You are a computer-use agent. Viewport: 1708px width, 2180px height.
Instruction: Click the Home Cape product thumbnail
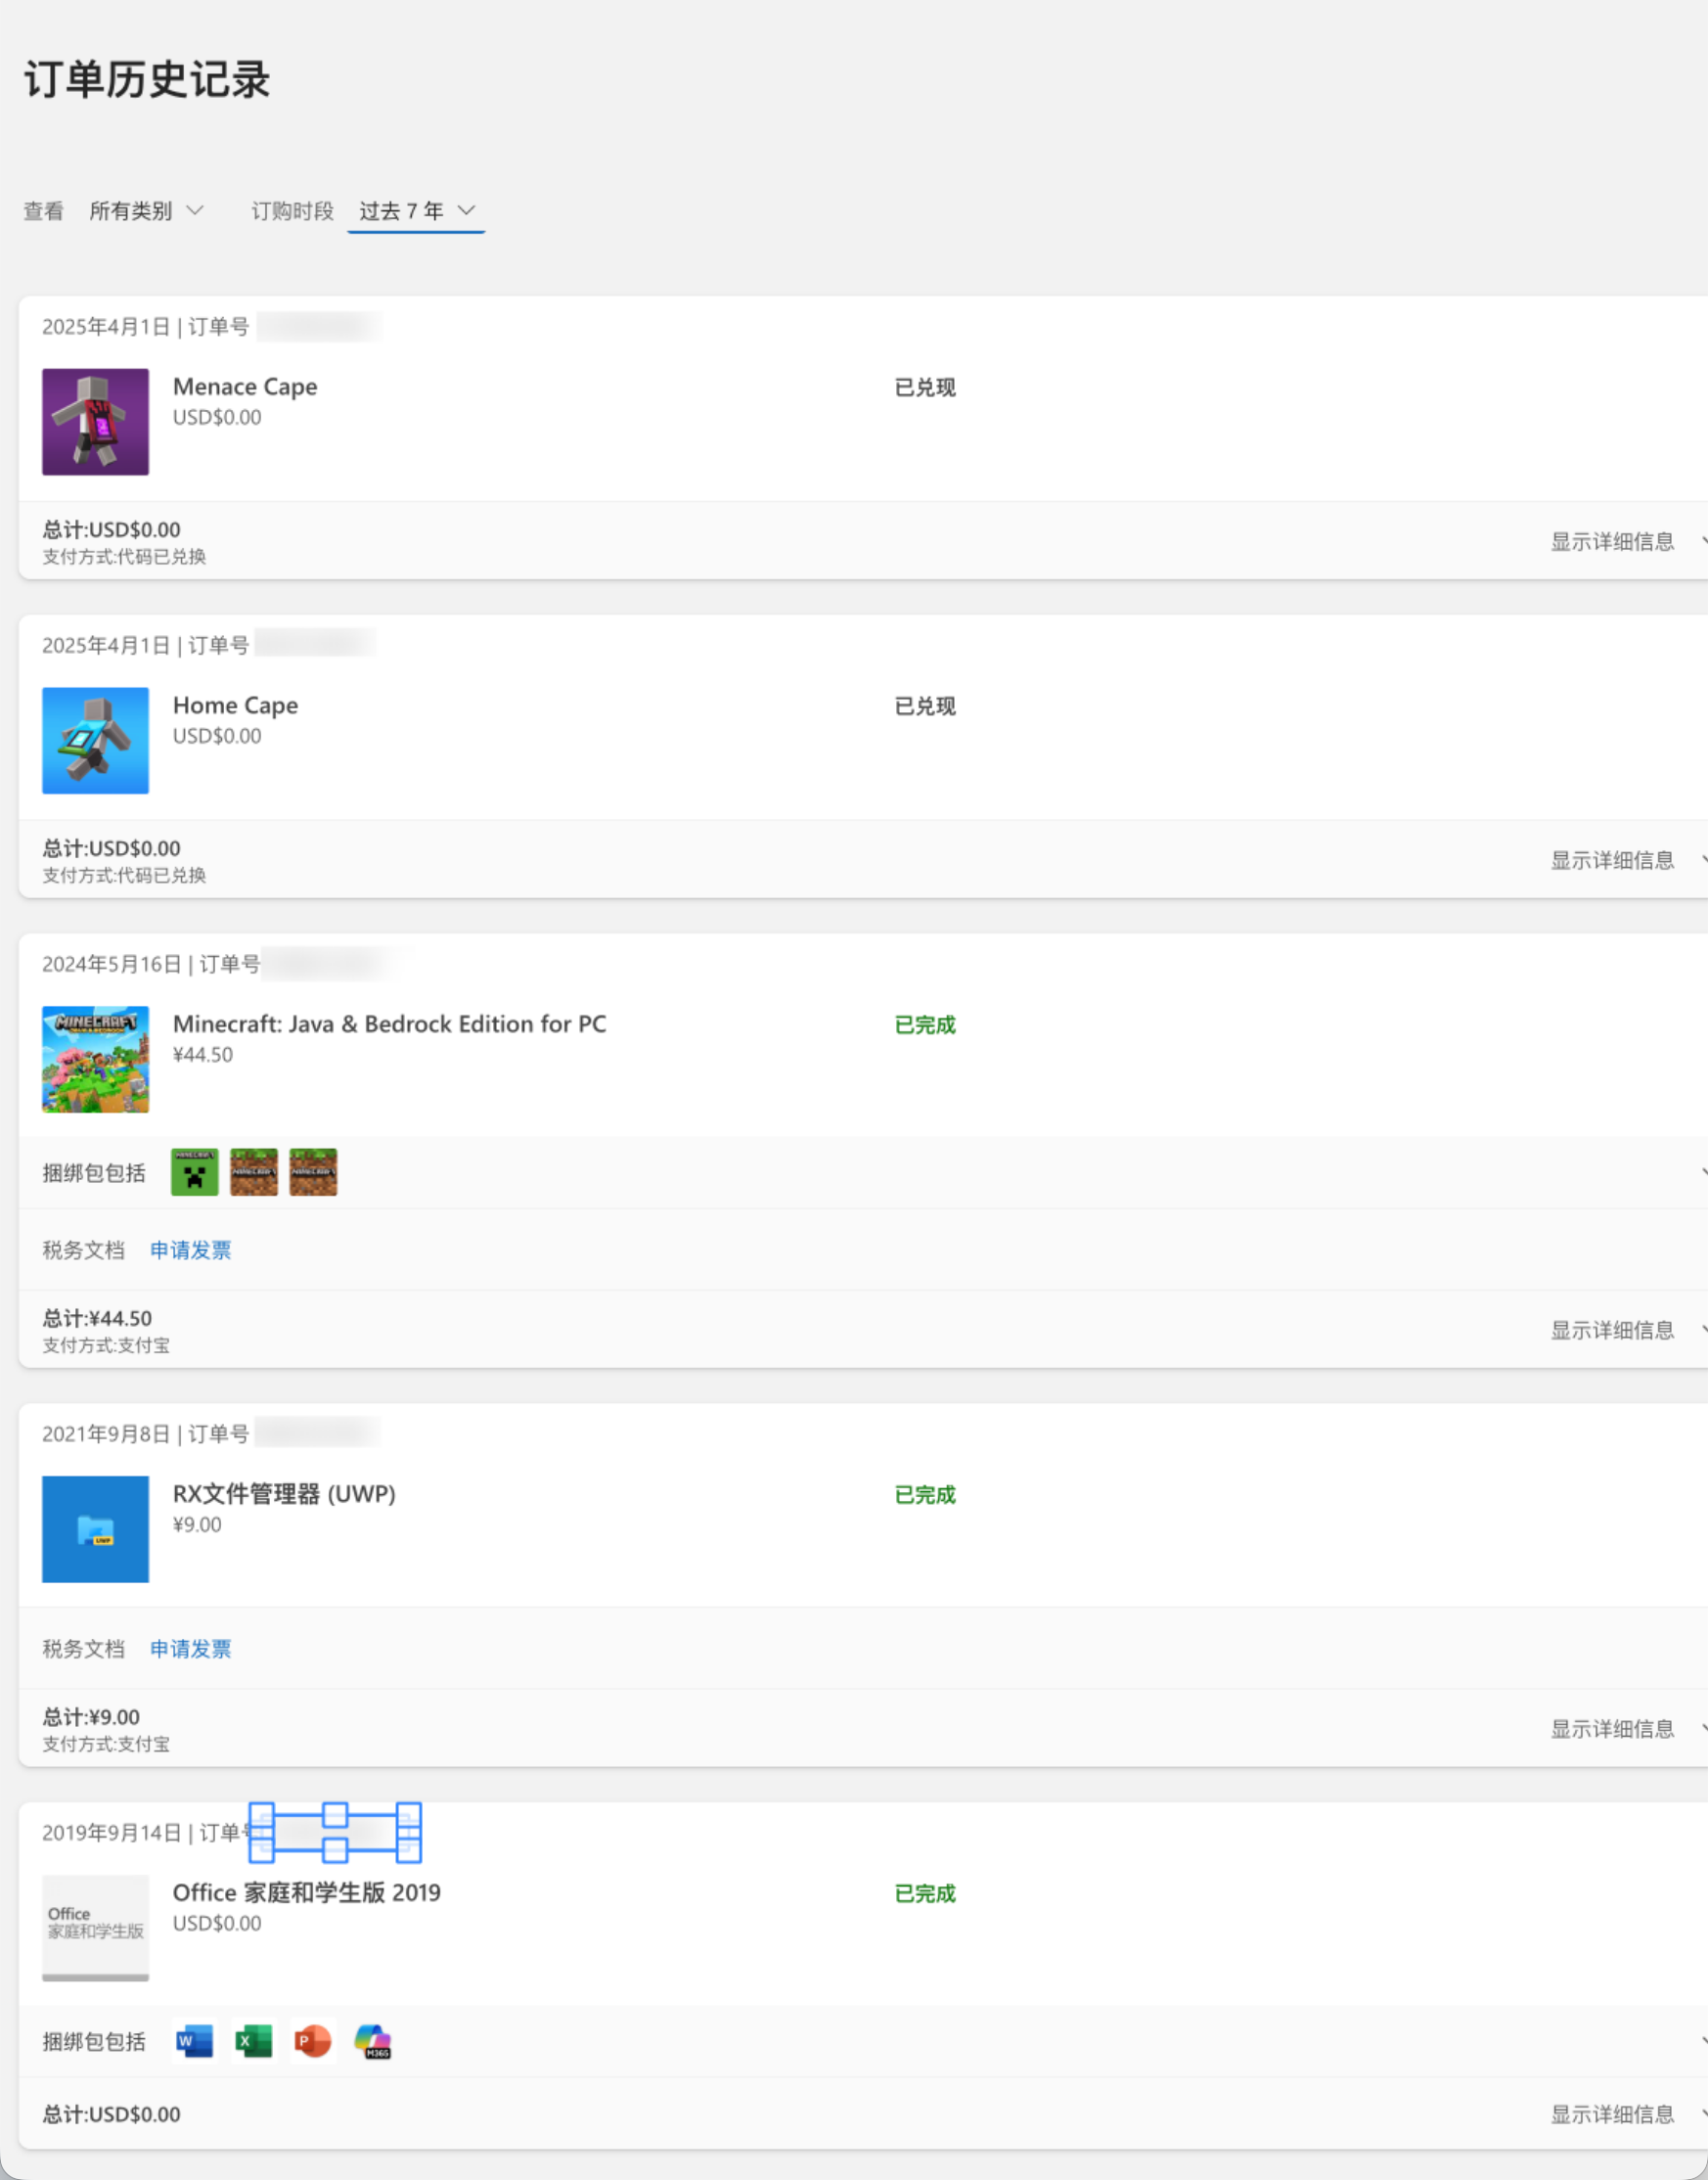click(x=95, y=740)
